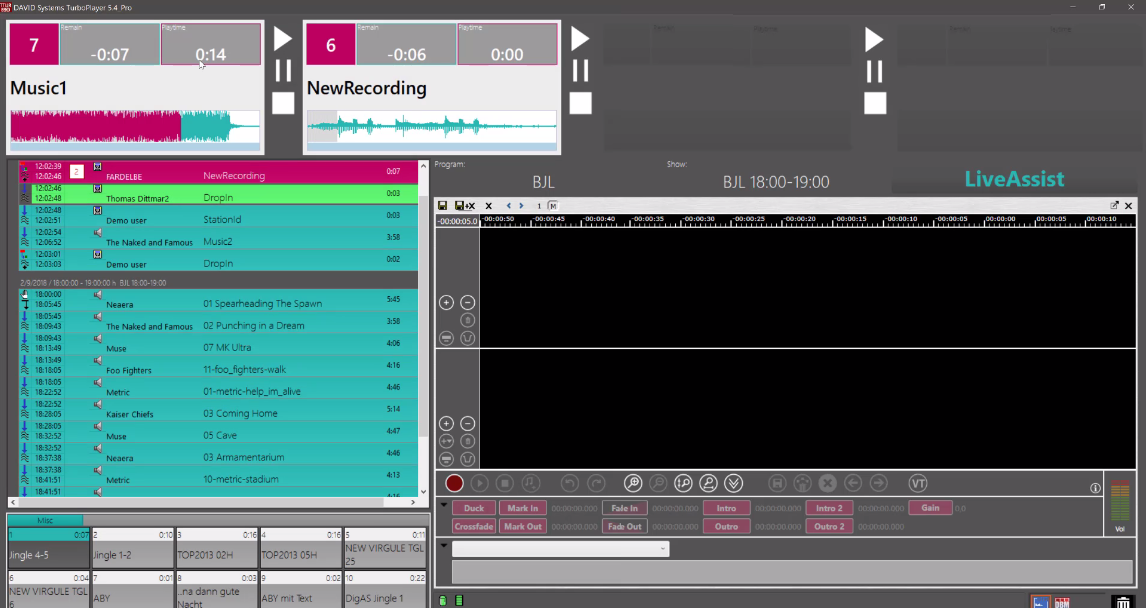This screenshot has height=608, width=1146.
Task: Collapse the marker buttons section triangle
Action: pyautogui.click(x=443, y=505)
